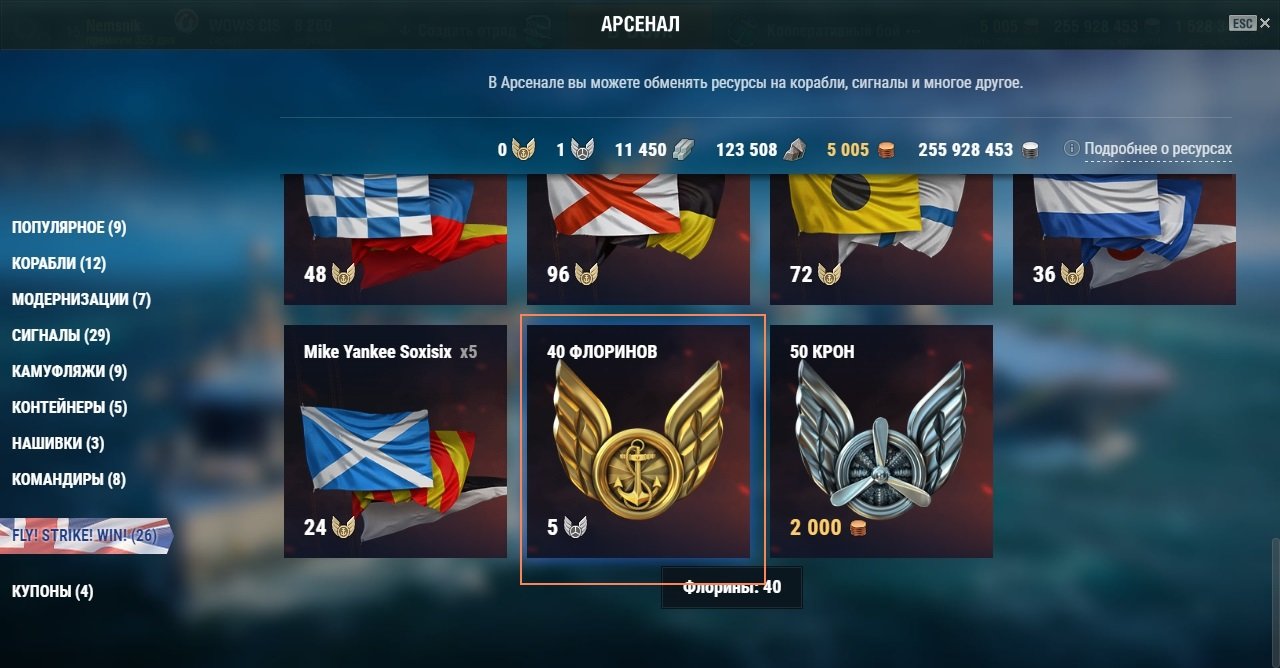The height and width of the screenshot is (668, 1280).
Task: Switch to Сигналы (29) category
Action: 61,336
